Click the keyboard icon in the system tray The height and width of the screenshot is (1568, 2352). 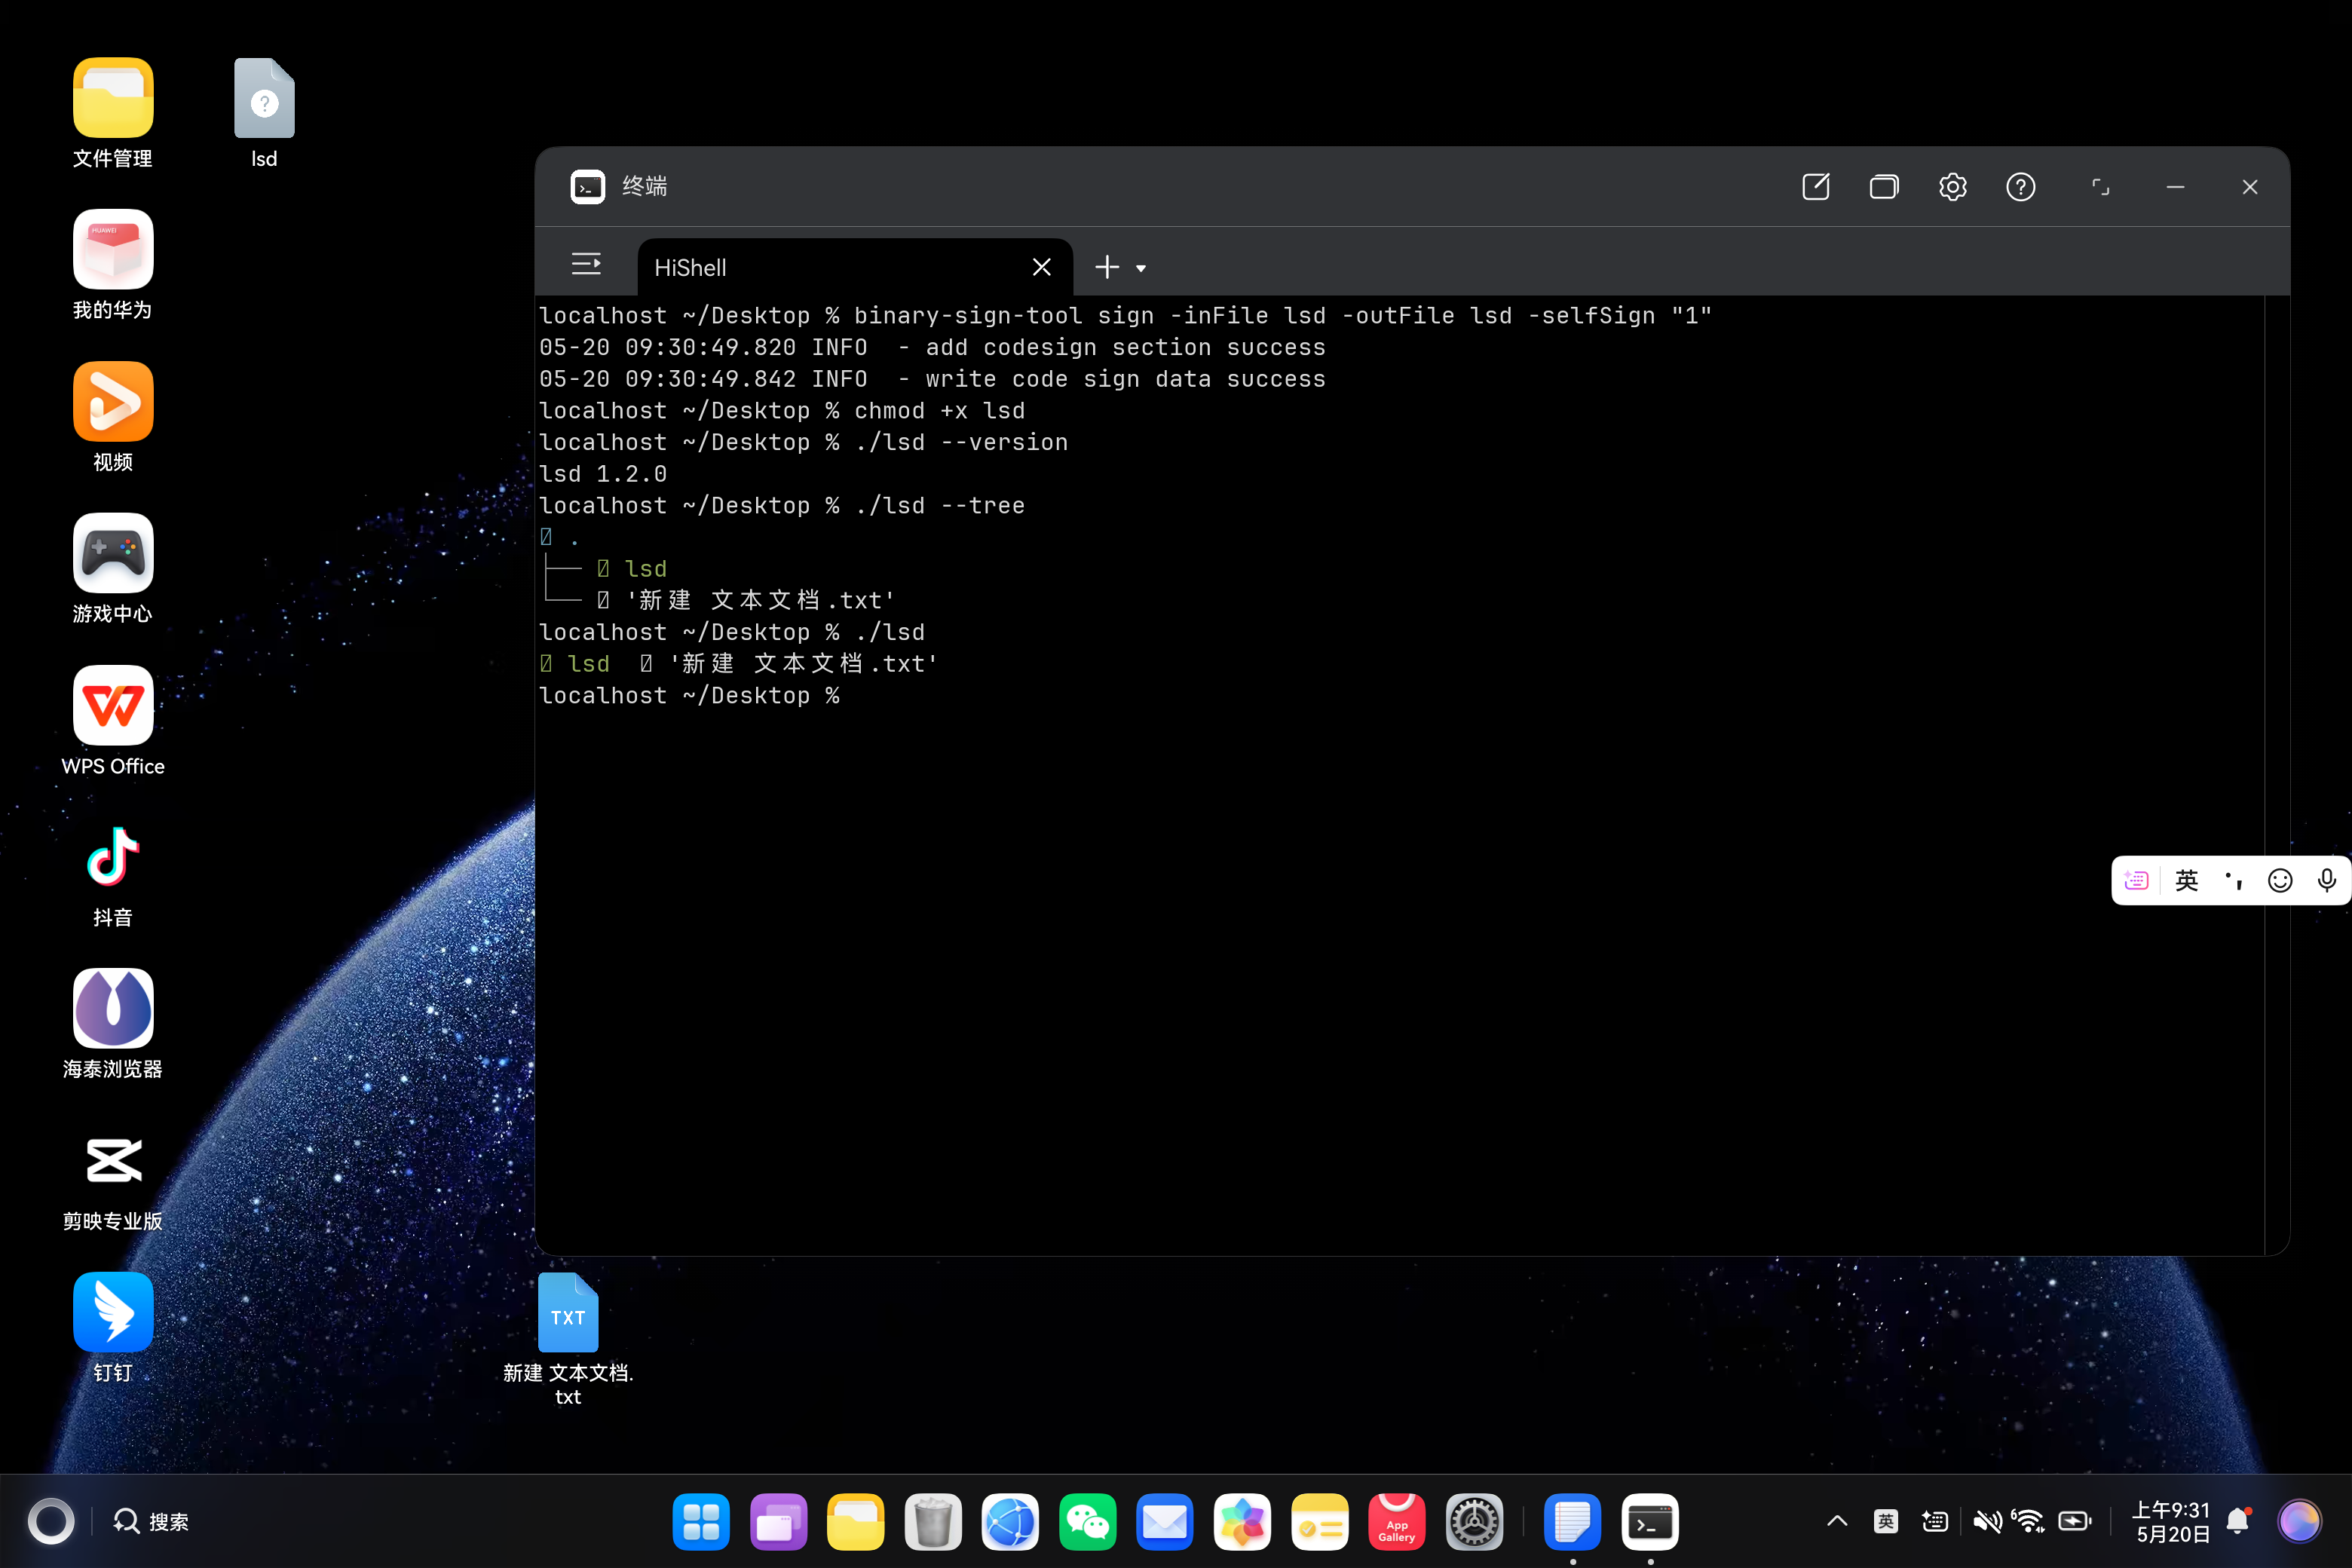[x=1935, y=1522]
